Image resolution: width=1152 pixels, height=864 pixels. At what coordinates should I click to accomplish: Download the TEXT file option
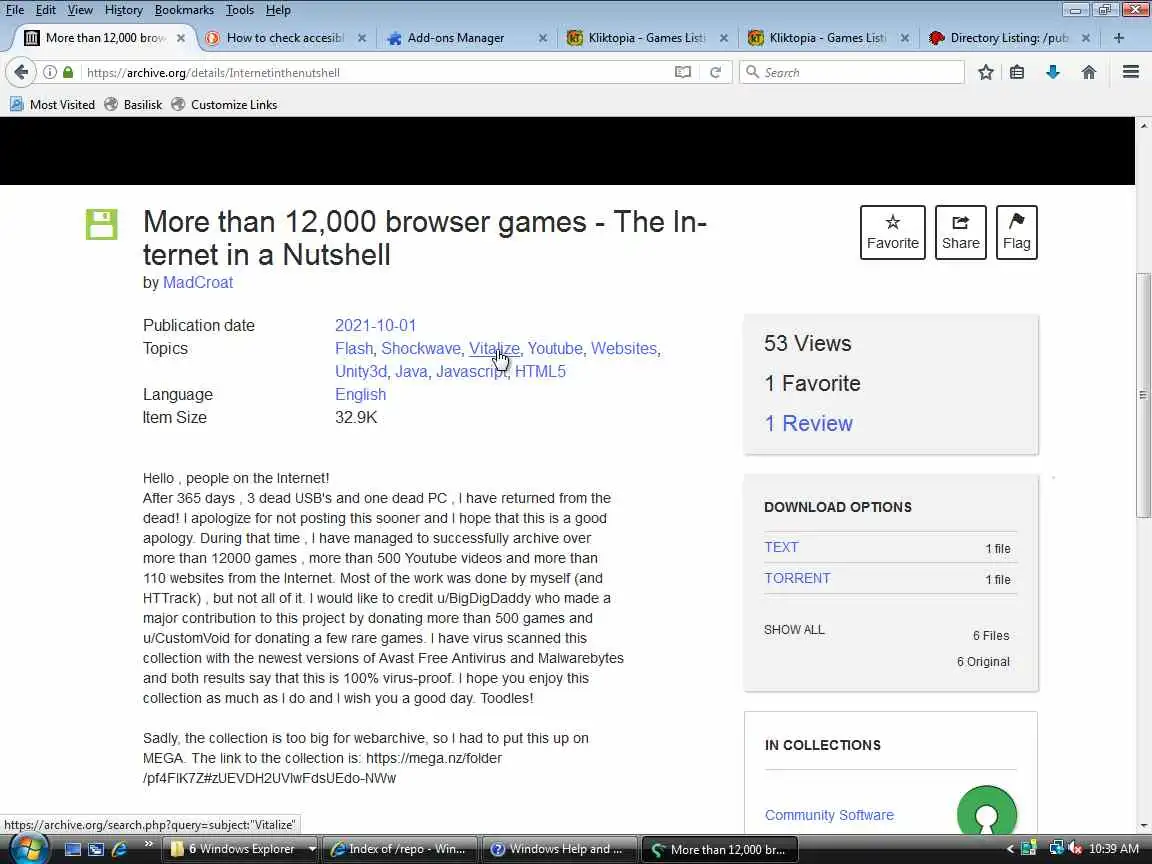[781, 547]
